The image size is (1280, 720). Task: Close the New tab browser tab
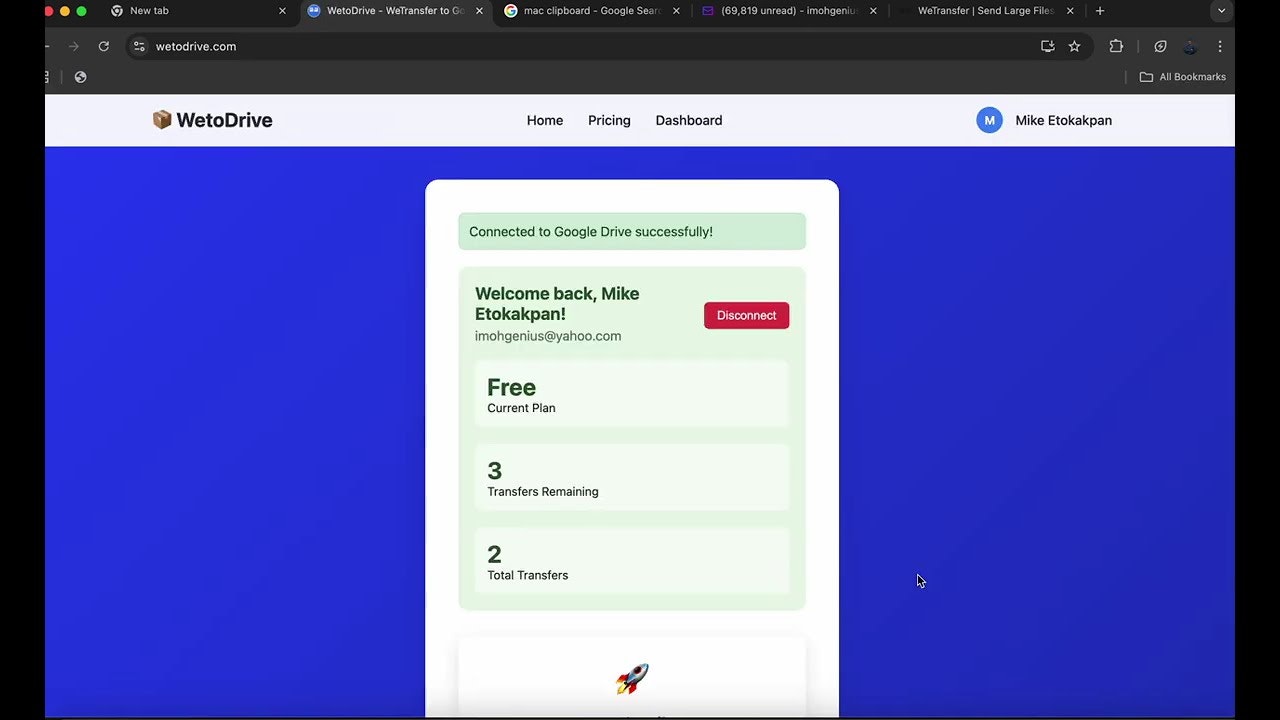click(x=282, y=11)
